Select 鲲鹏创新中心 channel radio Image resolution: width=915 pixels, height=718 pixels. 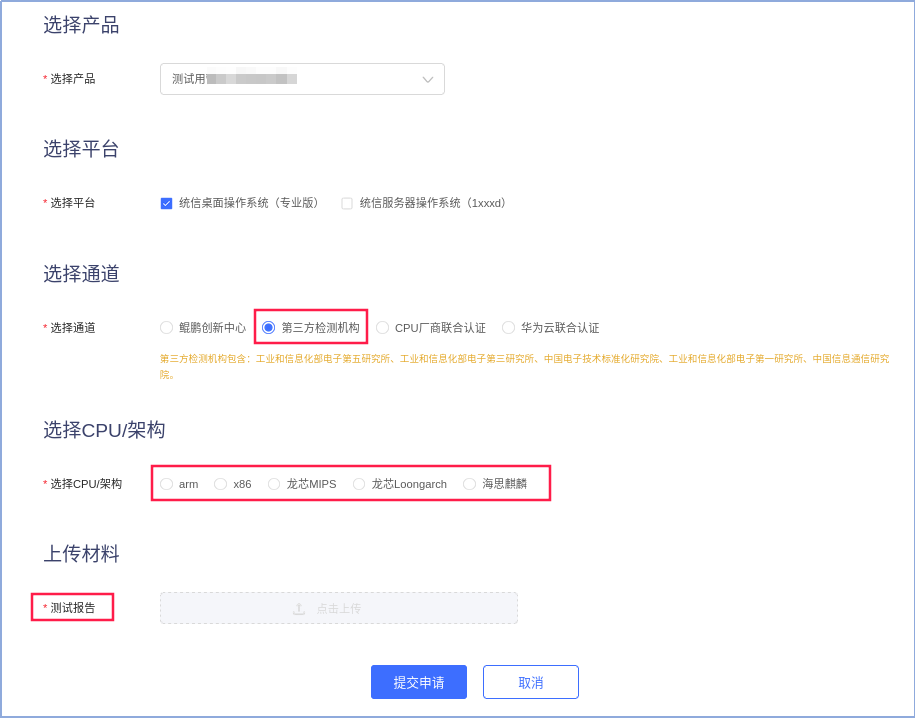click(x=166, y=327)
